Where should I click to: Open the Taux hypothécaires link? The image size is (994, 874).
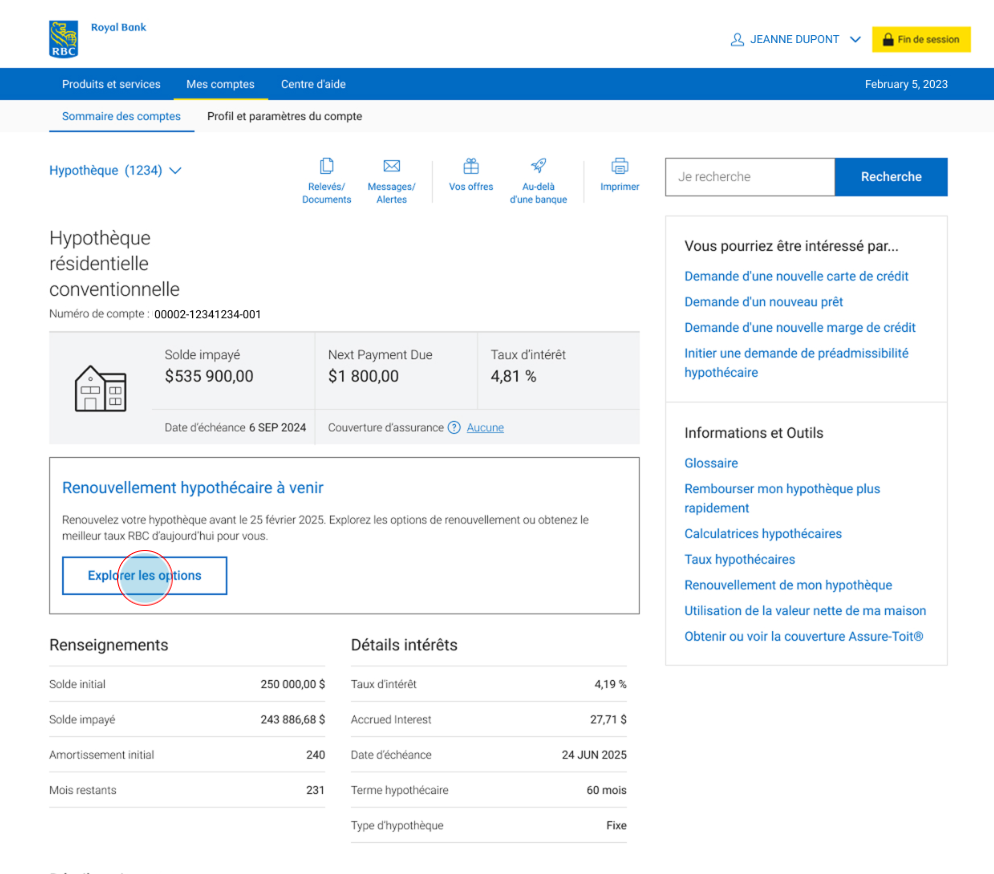tap(739, 560)
